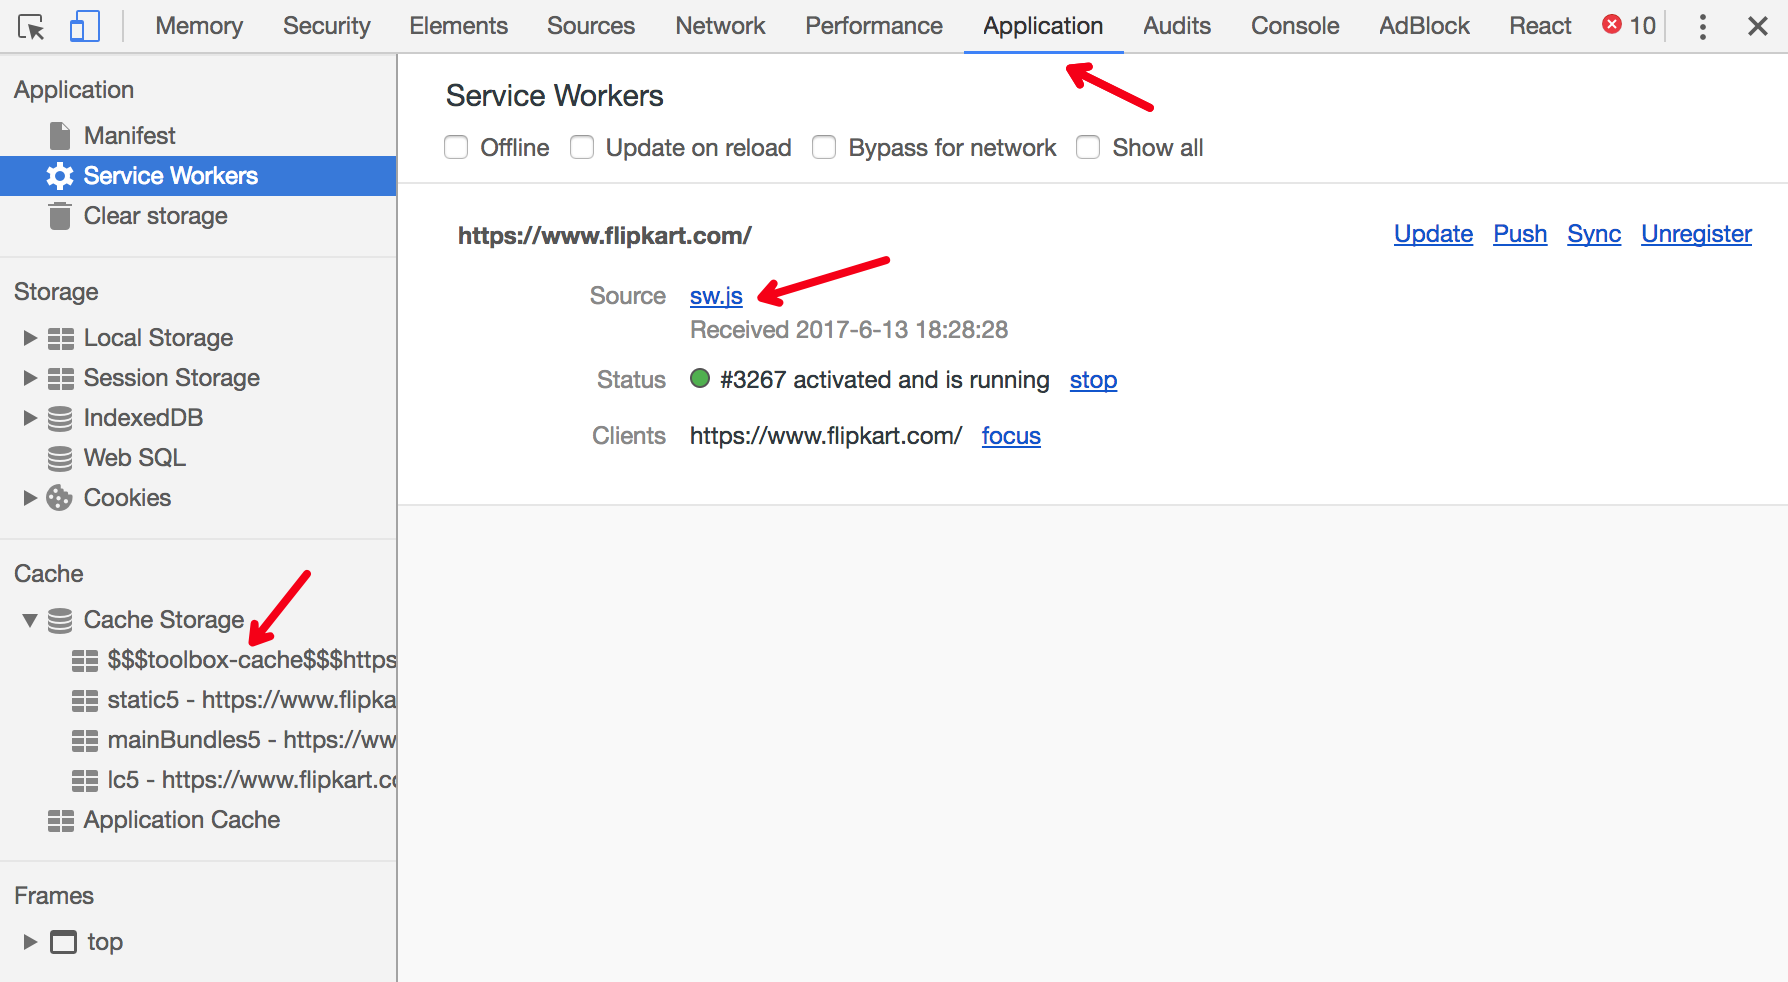Open the Sources tab

591,26
